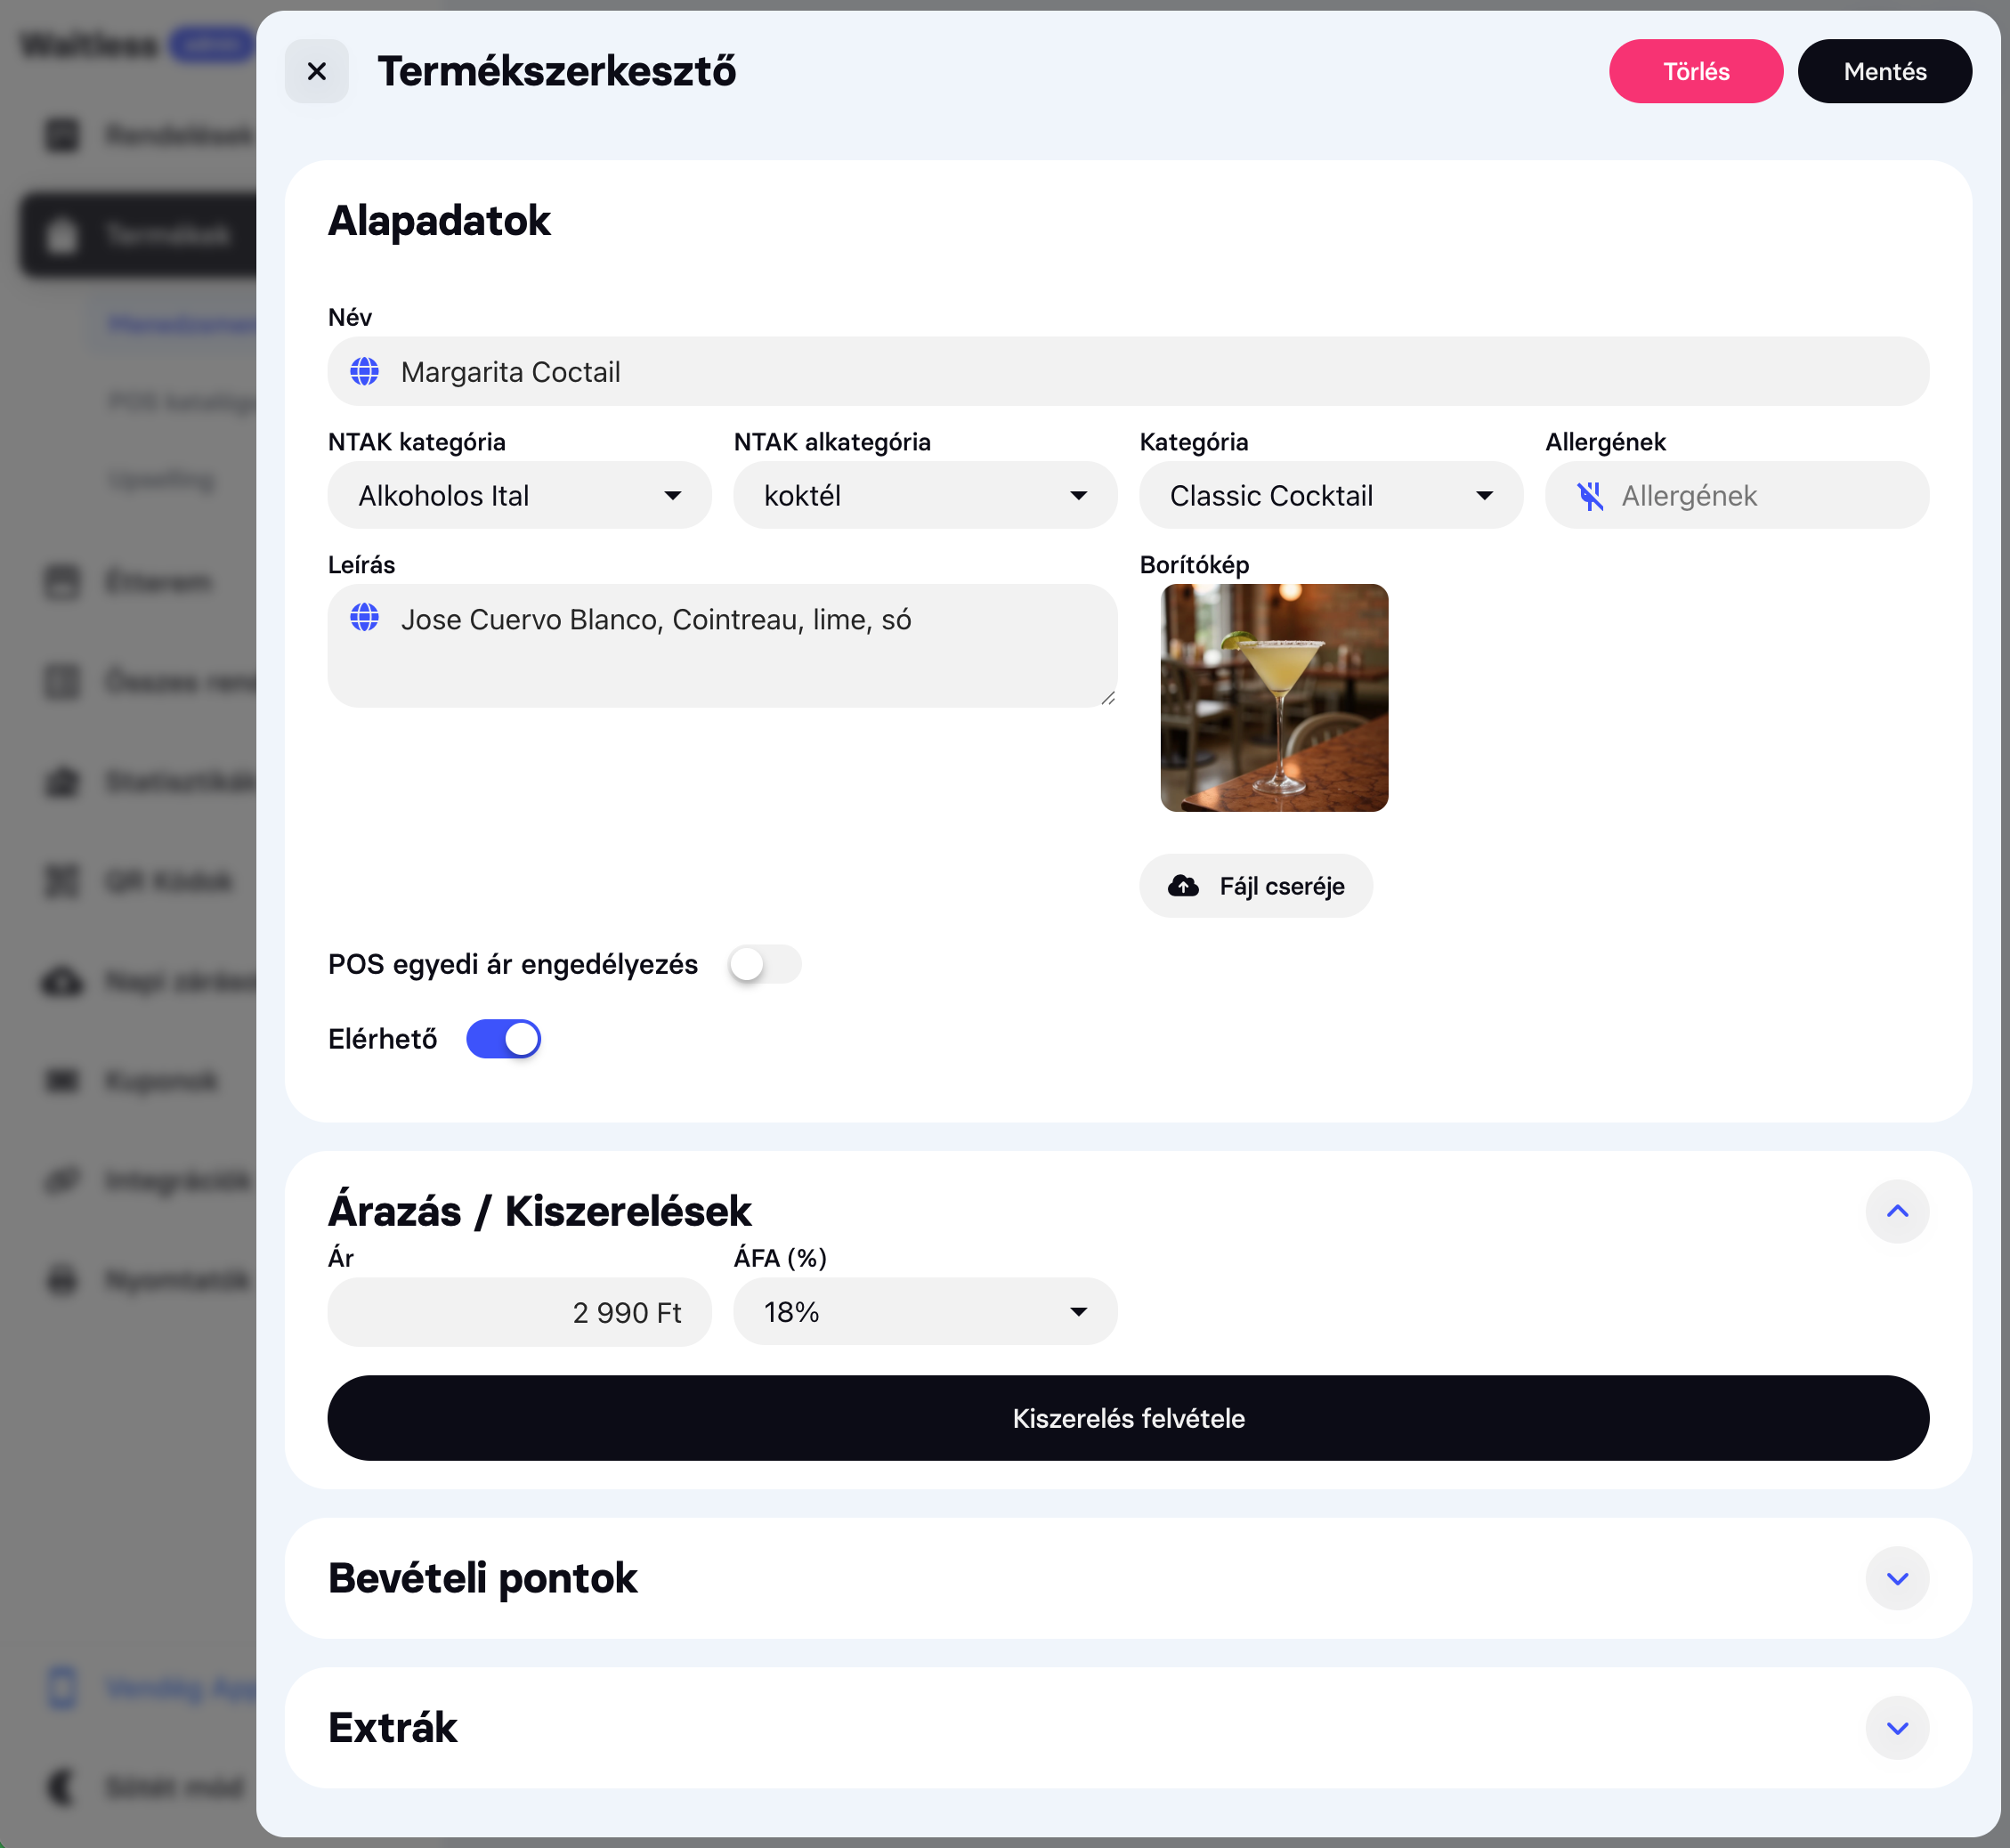This screenshot has width=2010, height=1848.
Task: Click the Ár price input field
Action: [519, 1312]
